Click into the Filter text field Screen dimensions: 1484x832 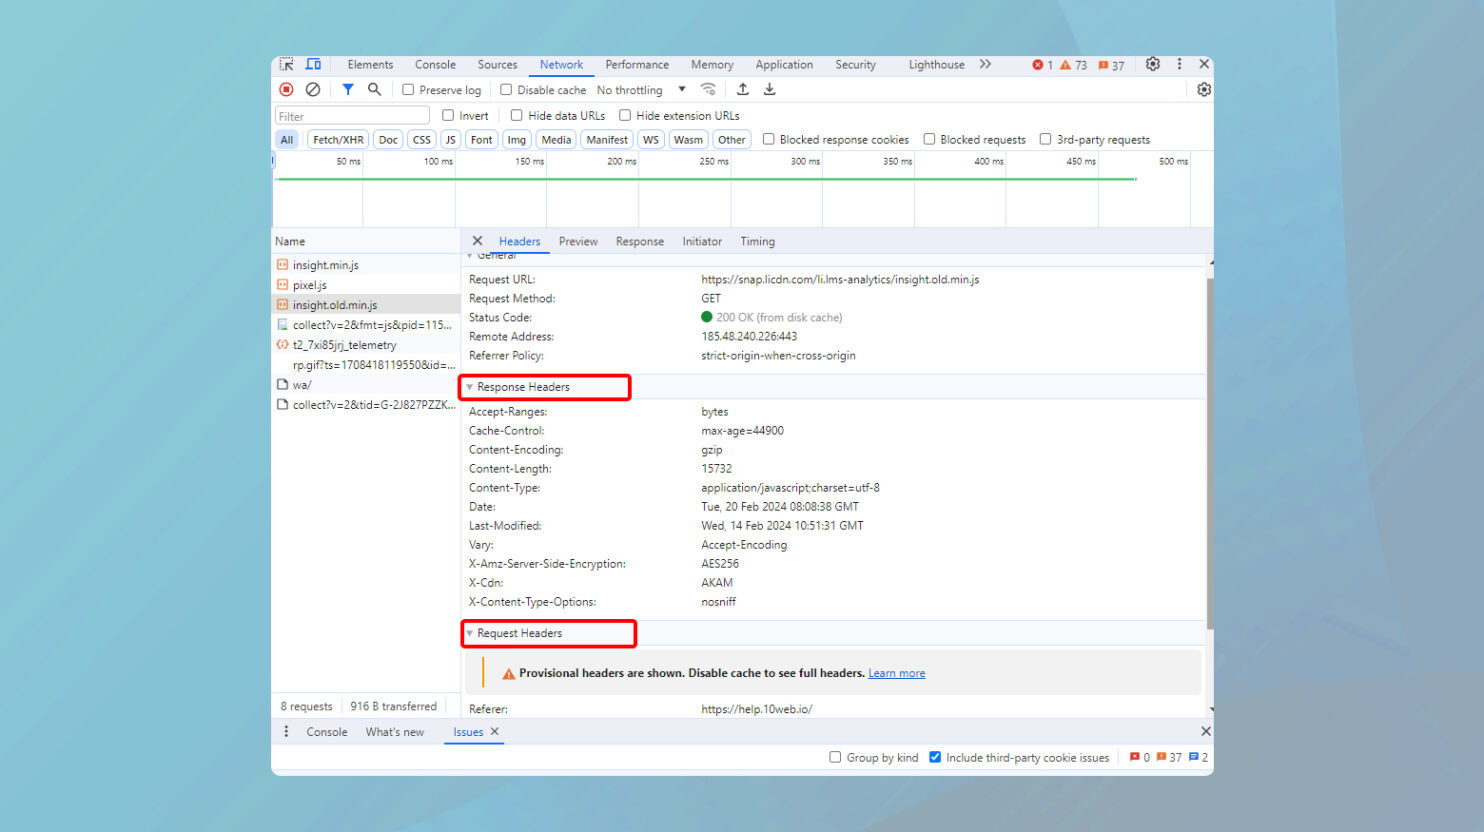352,116
